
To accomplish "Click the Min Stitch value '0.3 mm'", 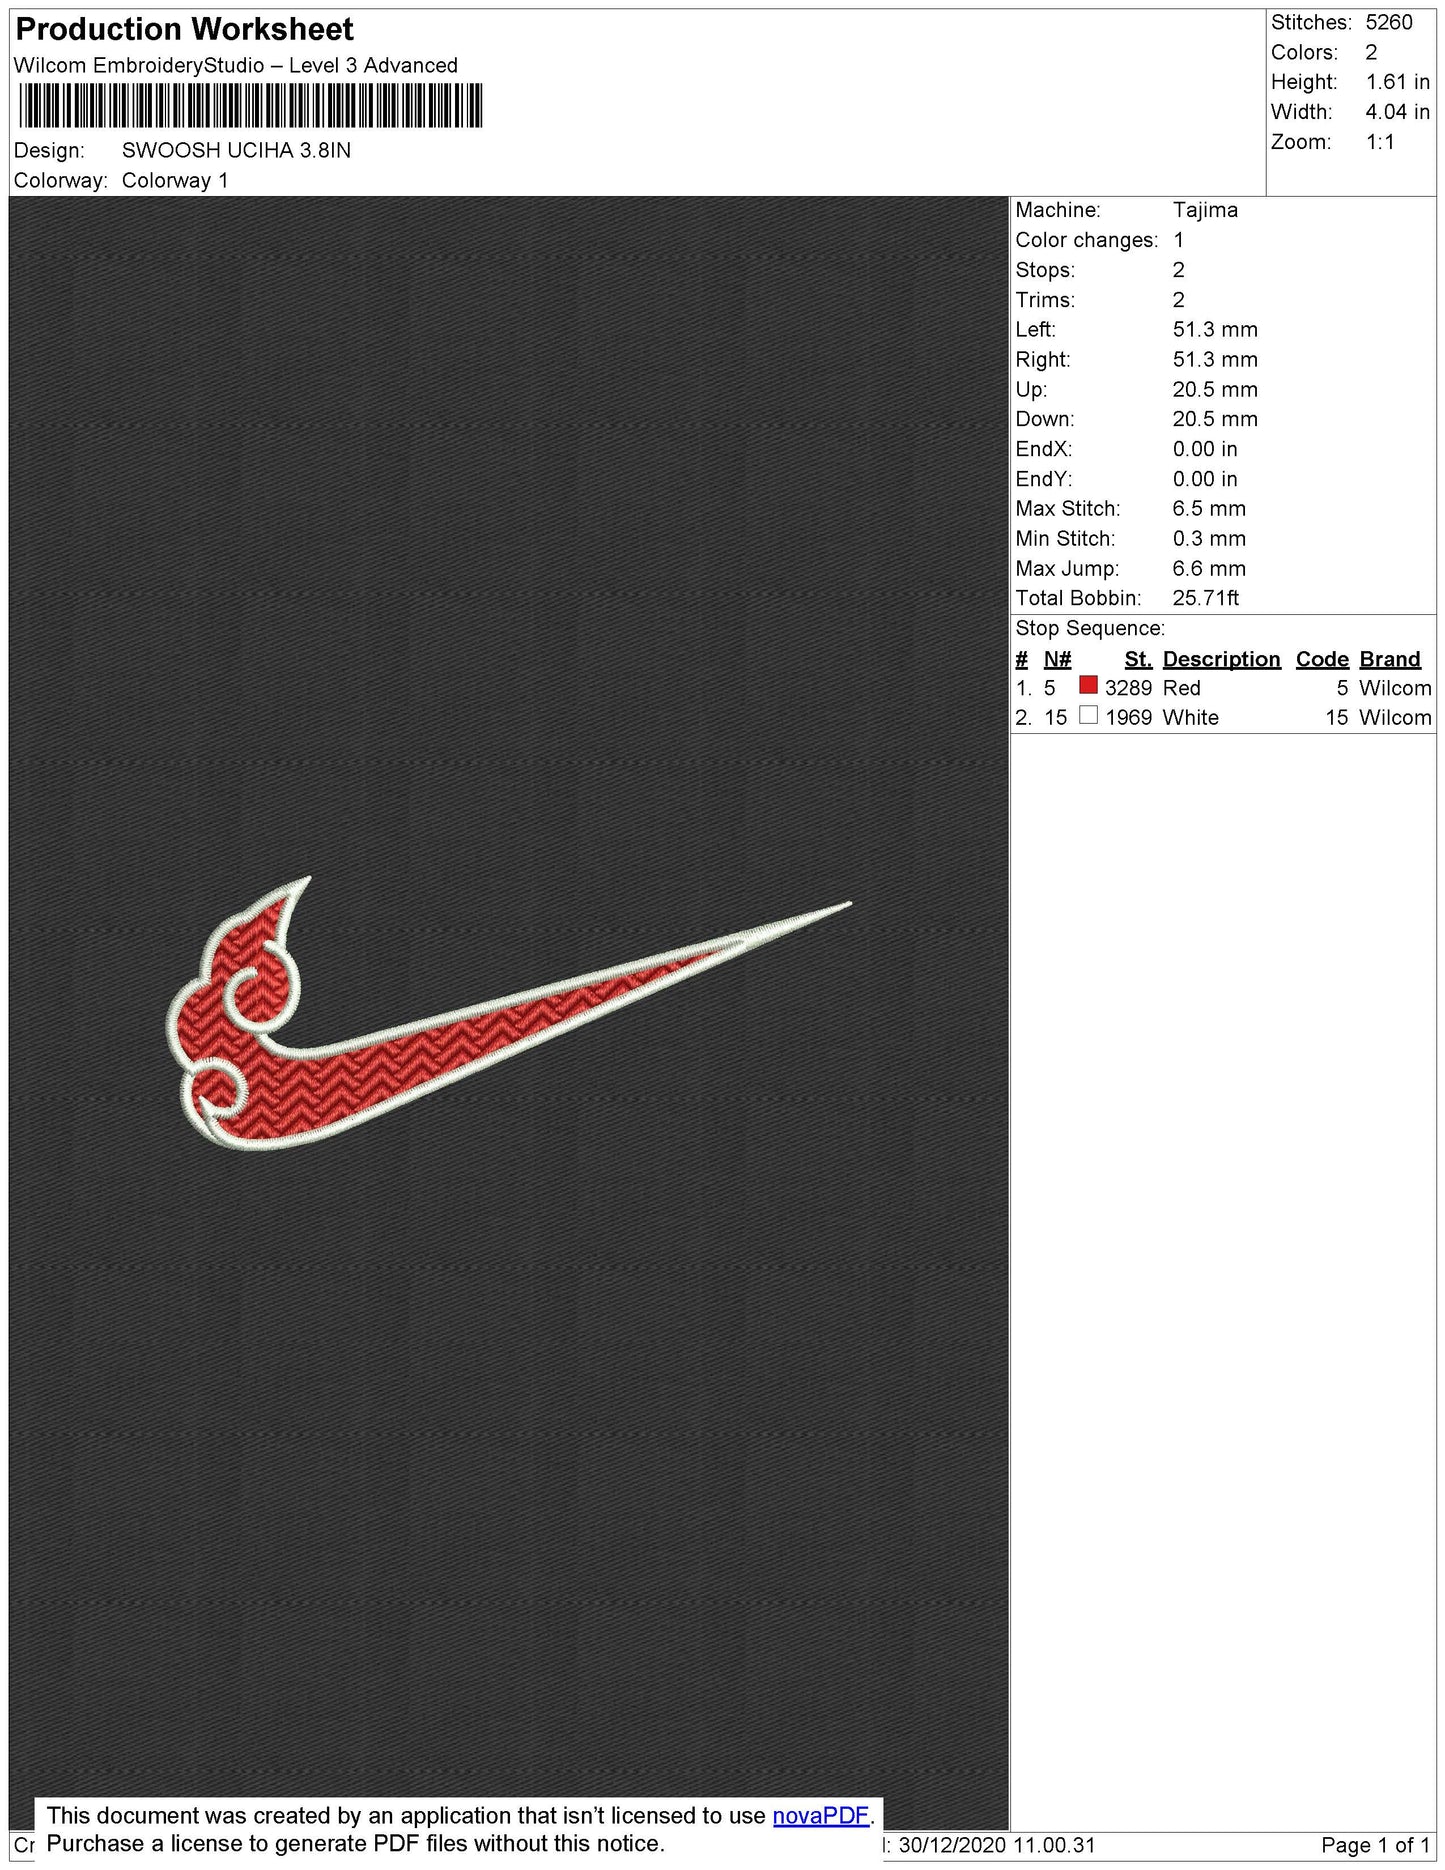I will click(x=1209, y=538).
